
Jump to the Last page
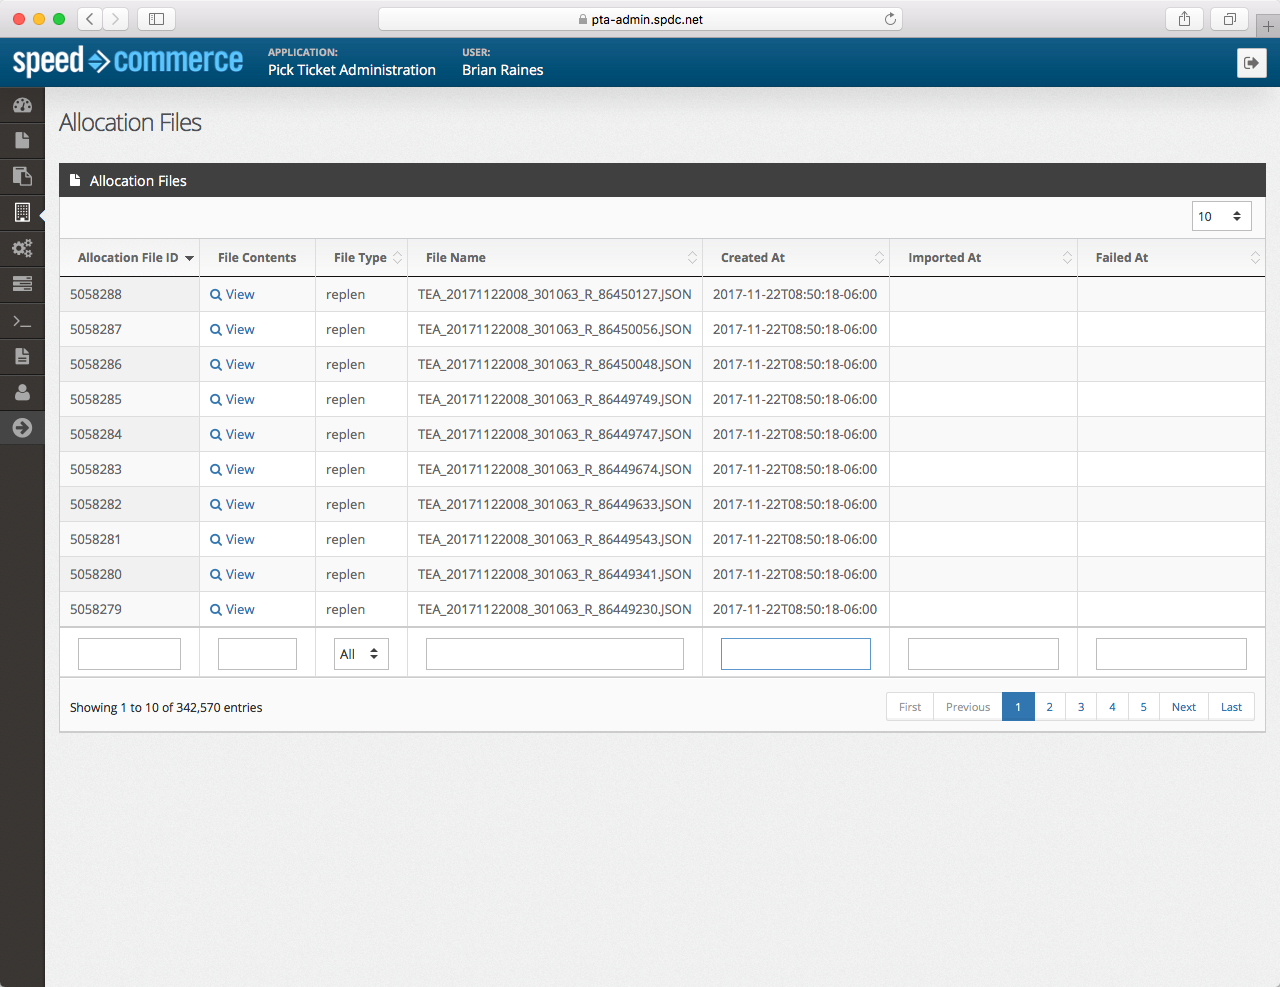(x=1231, y=707)
